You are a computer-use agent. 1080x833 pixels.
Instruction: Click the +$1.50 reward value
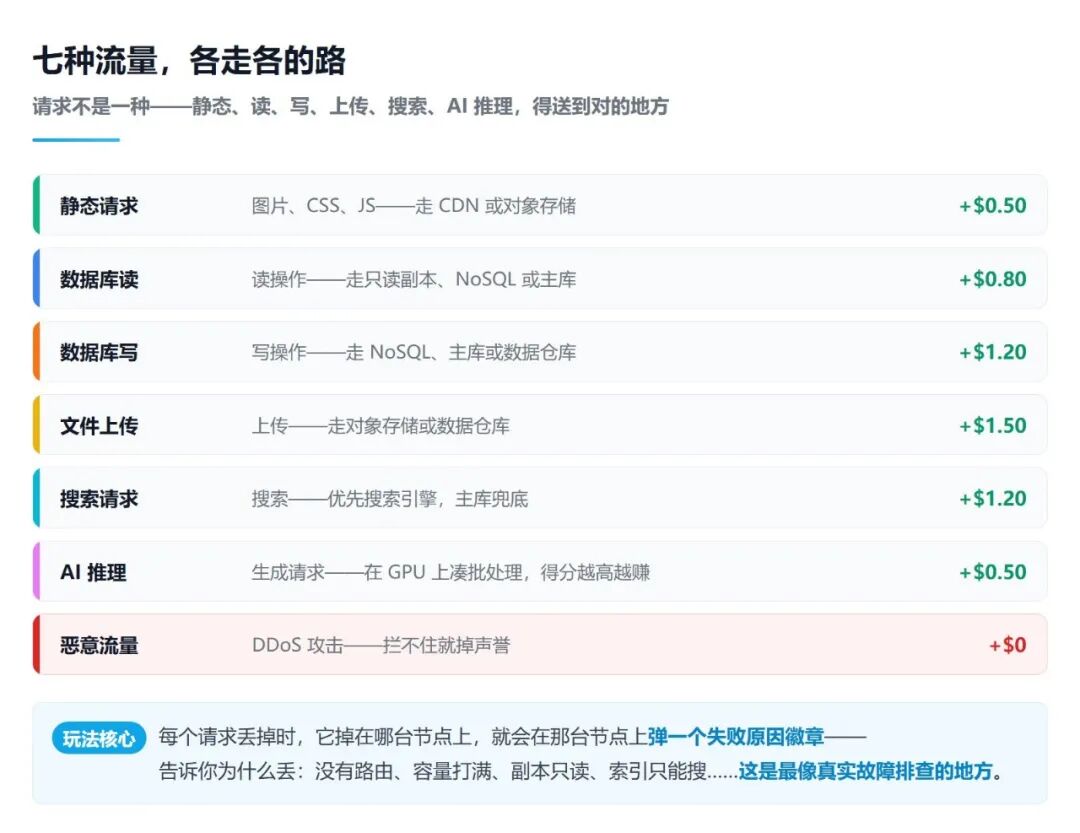pyautogui.click(x=993, y=425)
